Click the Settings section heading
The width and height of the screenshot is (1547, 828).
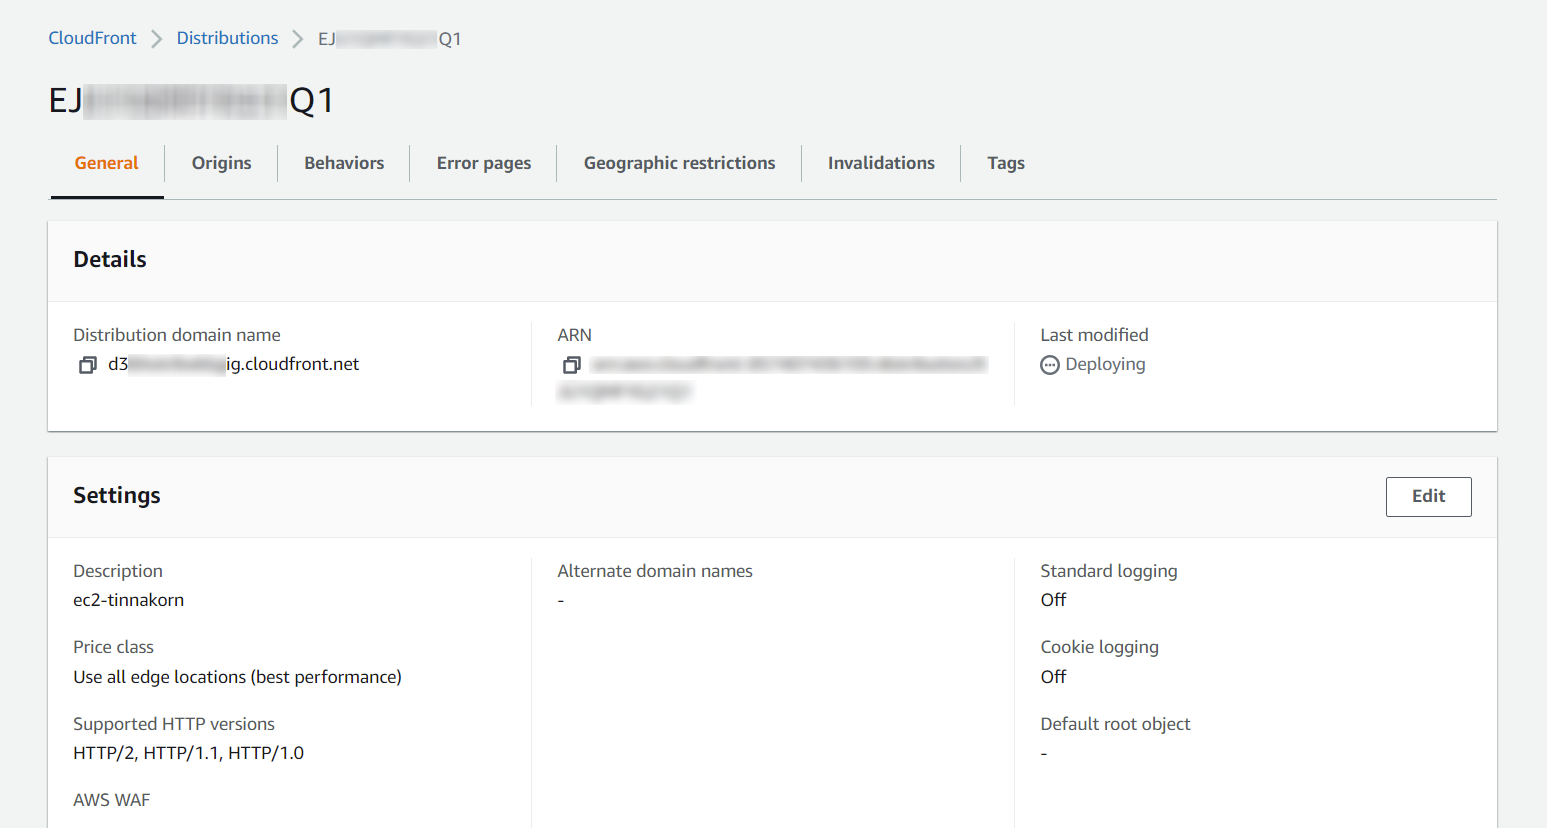116,495
